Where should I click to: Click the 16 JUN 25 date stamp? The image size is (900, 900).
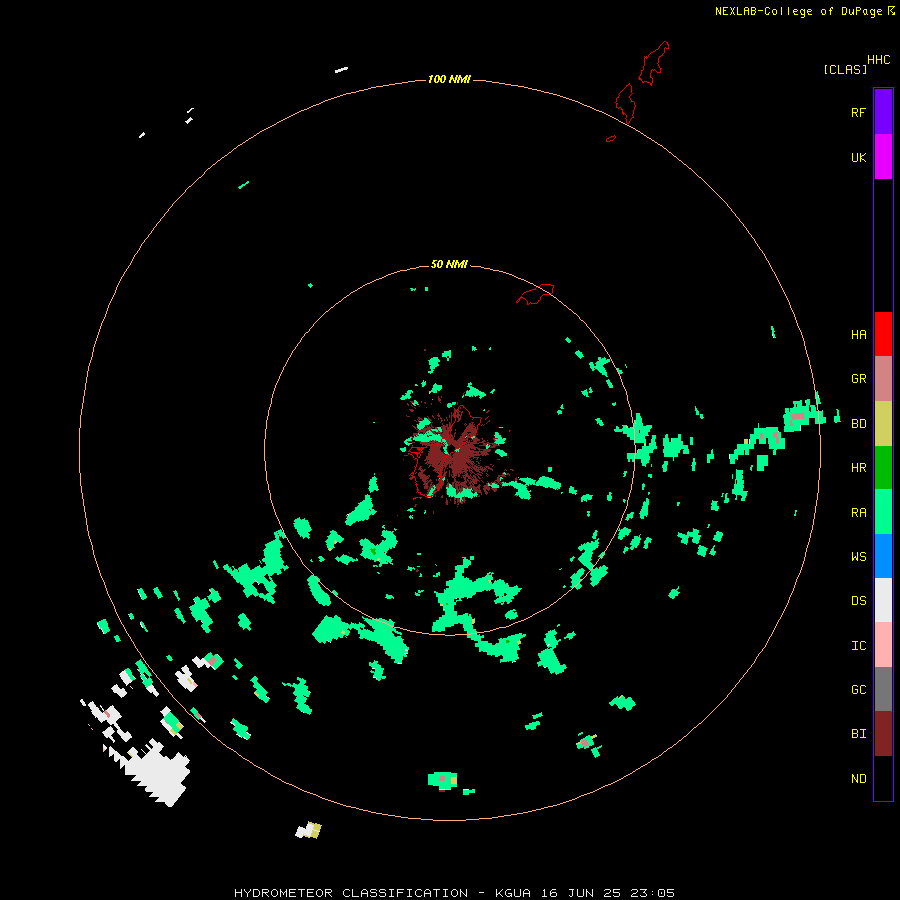[581, 893]
